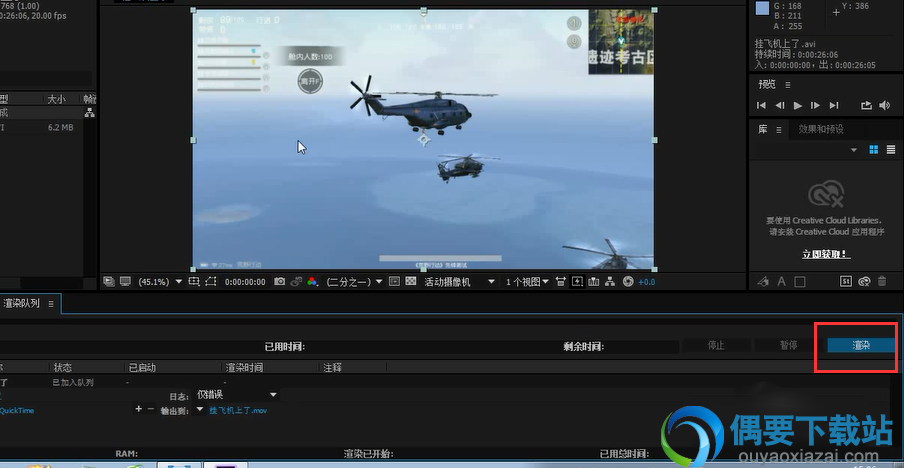
Task: Click the trash icon in library panel
Action: pyautogui.click(x=882, y=282)
